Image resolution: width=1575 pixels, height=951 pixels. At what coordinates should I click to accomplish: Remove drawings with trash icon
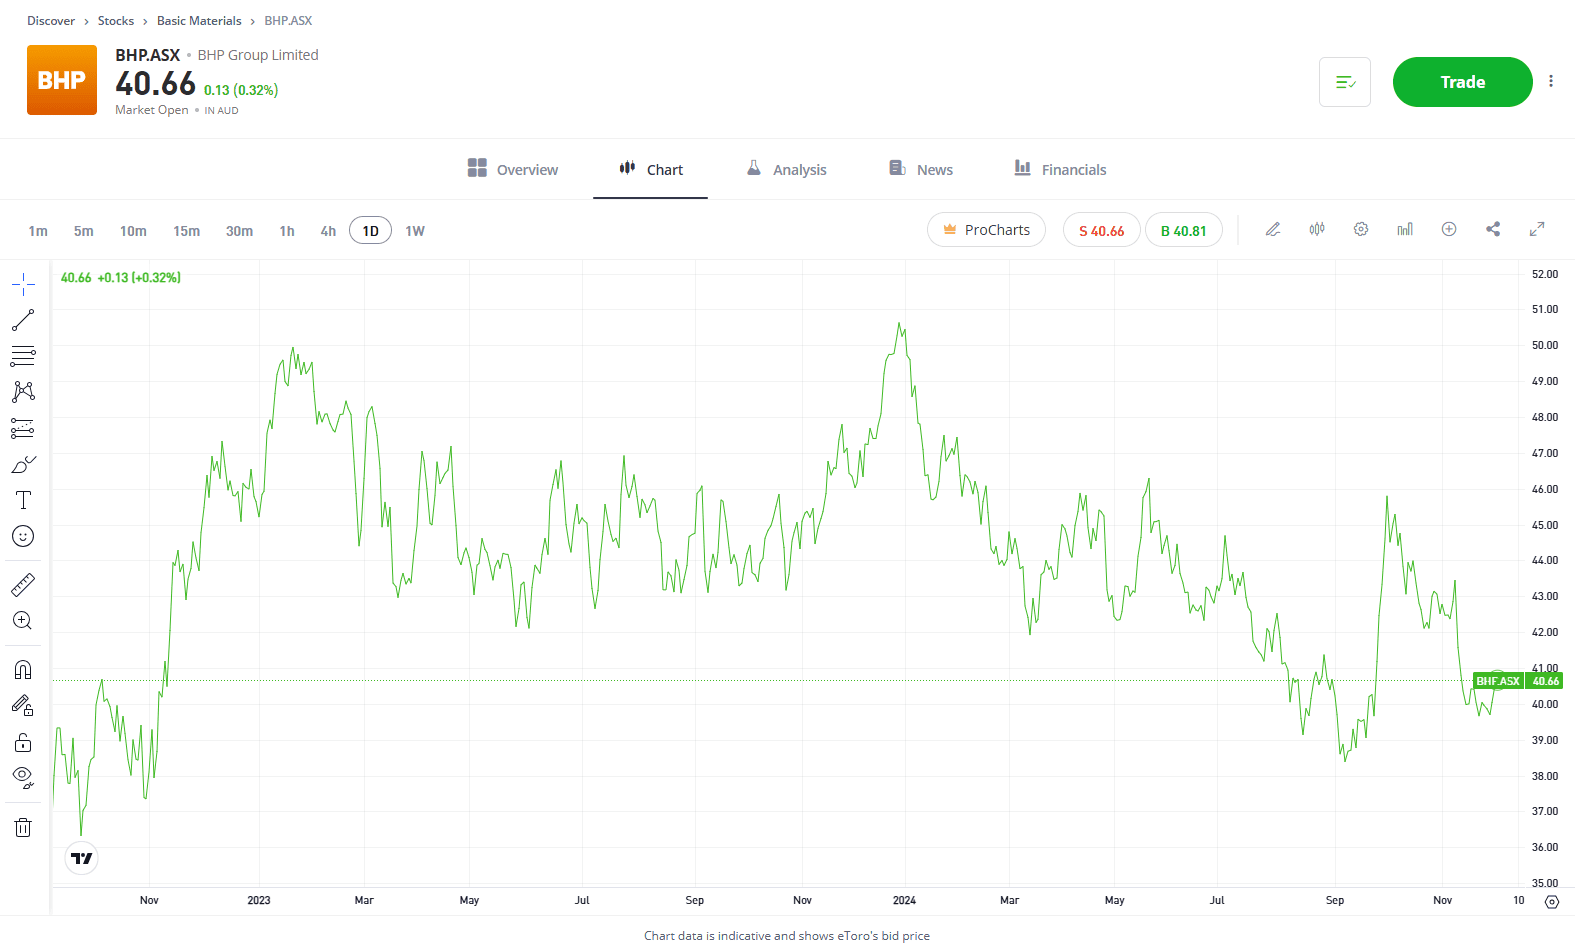click(23, 828)
